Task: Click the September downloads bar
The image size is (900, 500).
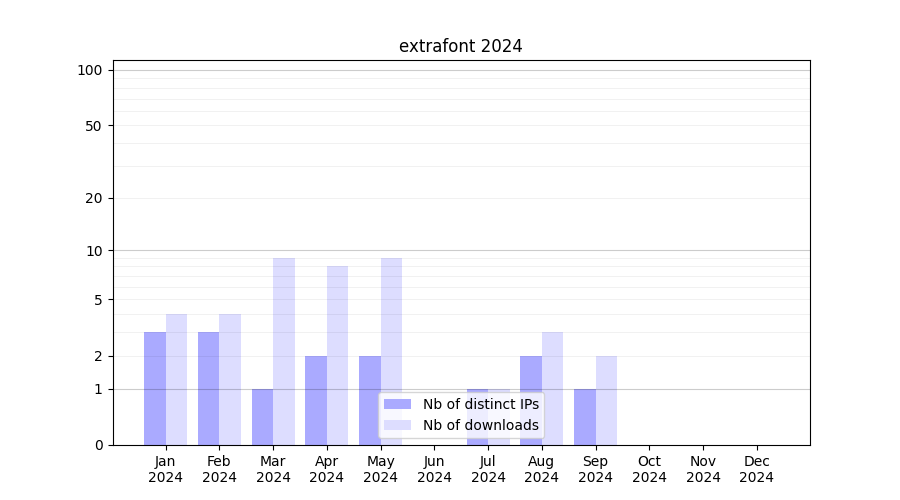Action: 606,400
